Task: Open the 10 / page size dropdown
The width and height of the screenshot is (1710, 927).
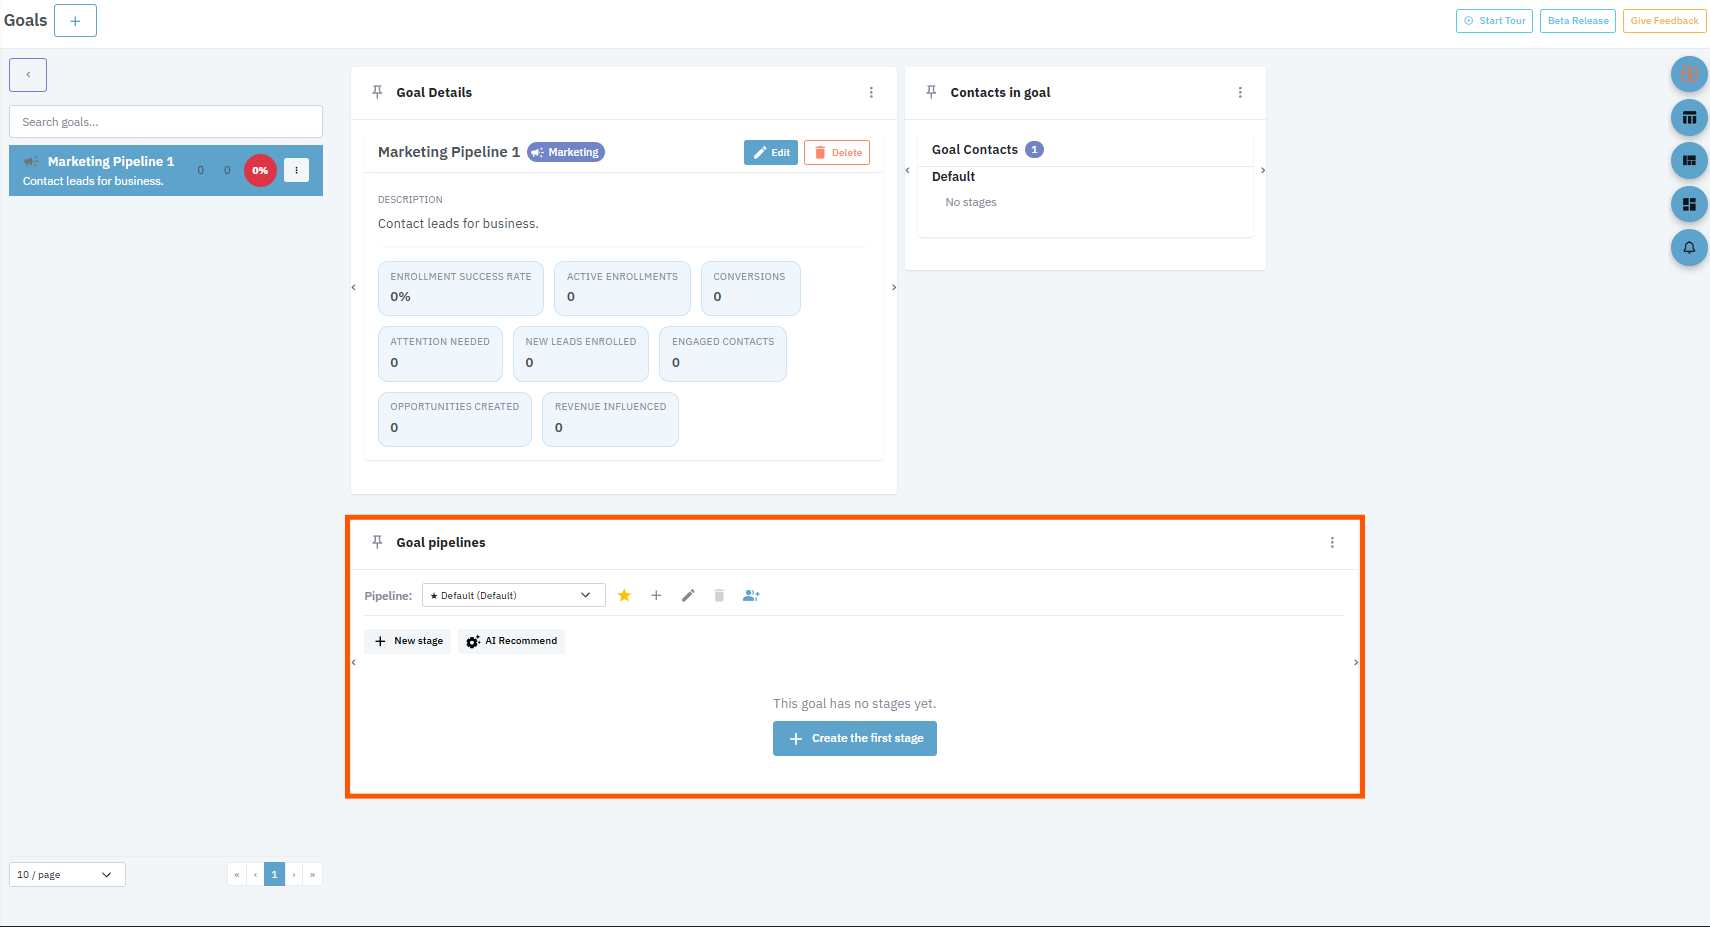Action: pos(67,875)
